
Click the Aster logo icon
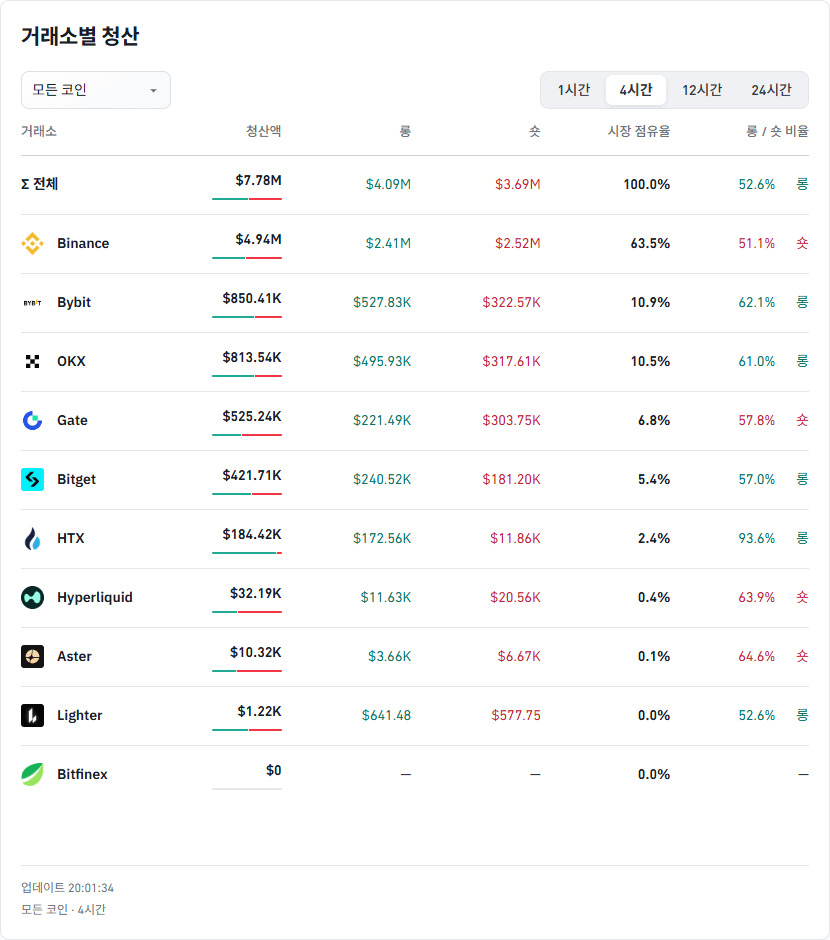click(x=32, y=656)
